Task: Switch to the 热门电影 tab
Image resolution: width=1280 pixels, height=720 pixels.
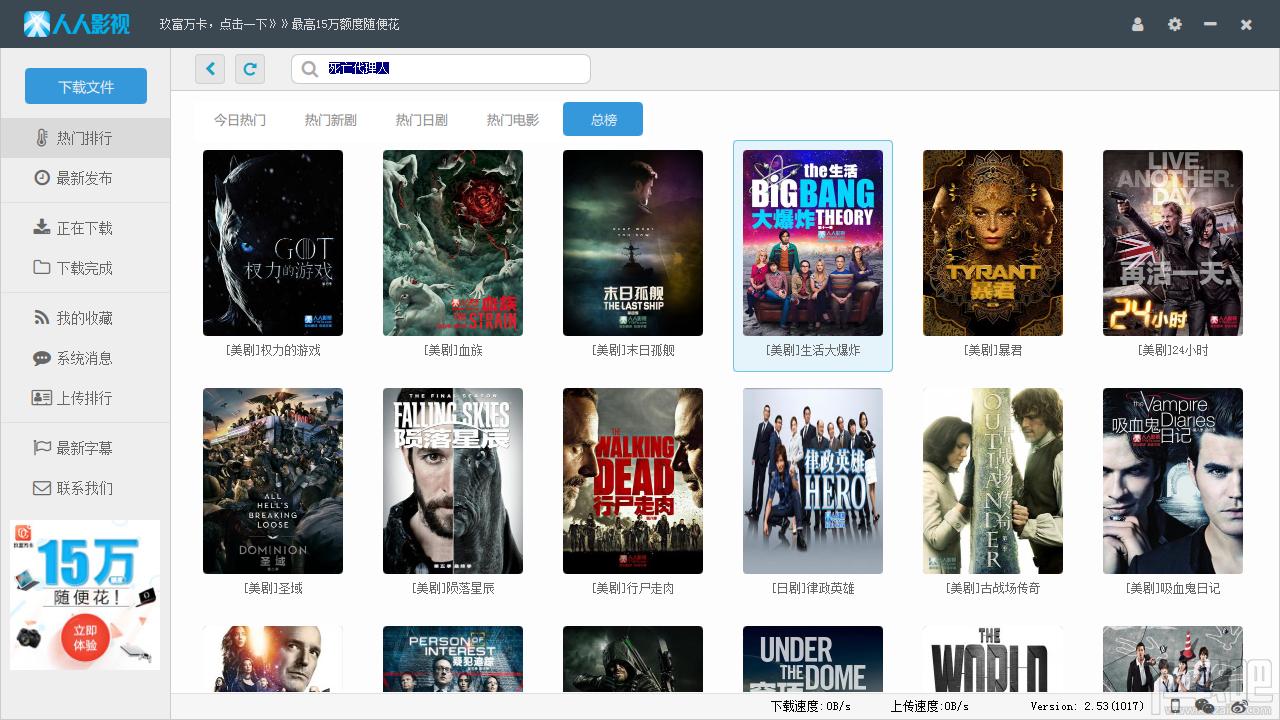Action: coord(513,120)
